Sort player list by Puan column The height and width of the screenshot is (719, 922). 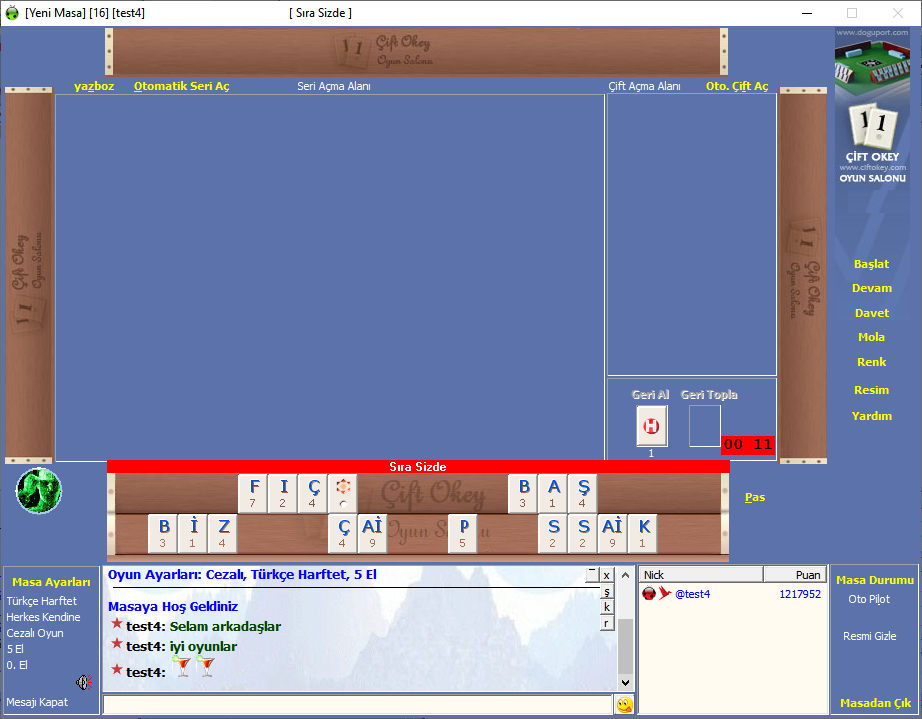pyautogui.click(x=795, y=575)
